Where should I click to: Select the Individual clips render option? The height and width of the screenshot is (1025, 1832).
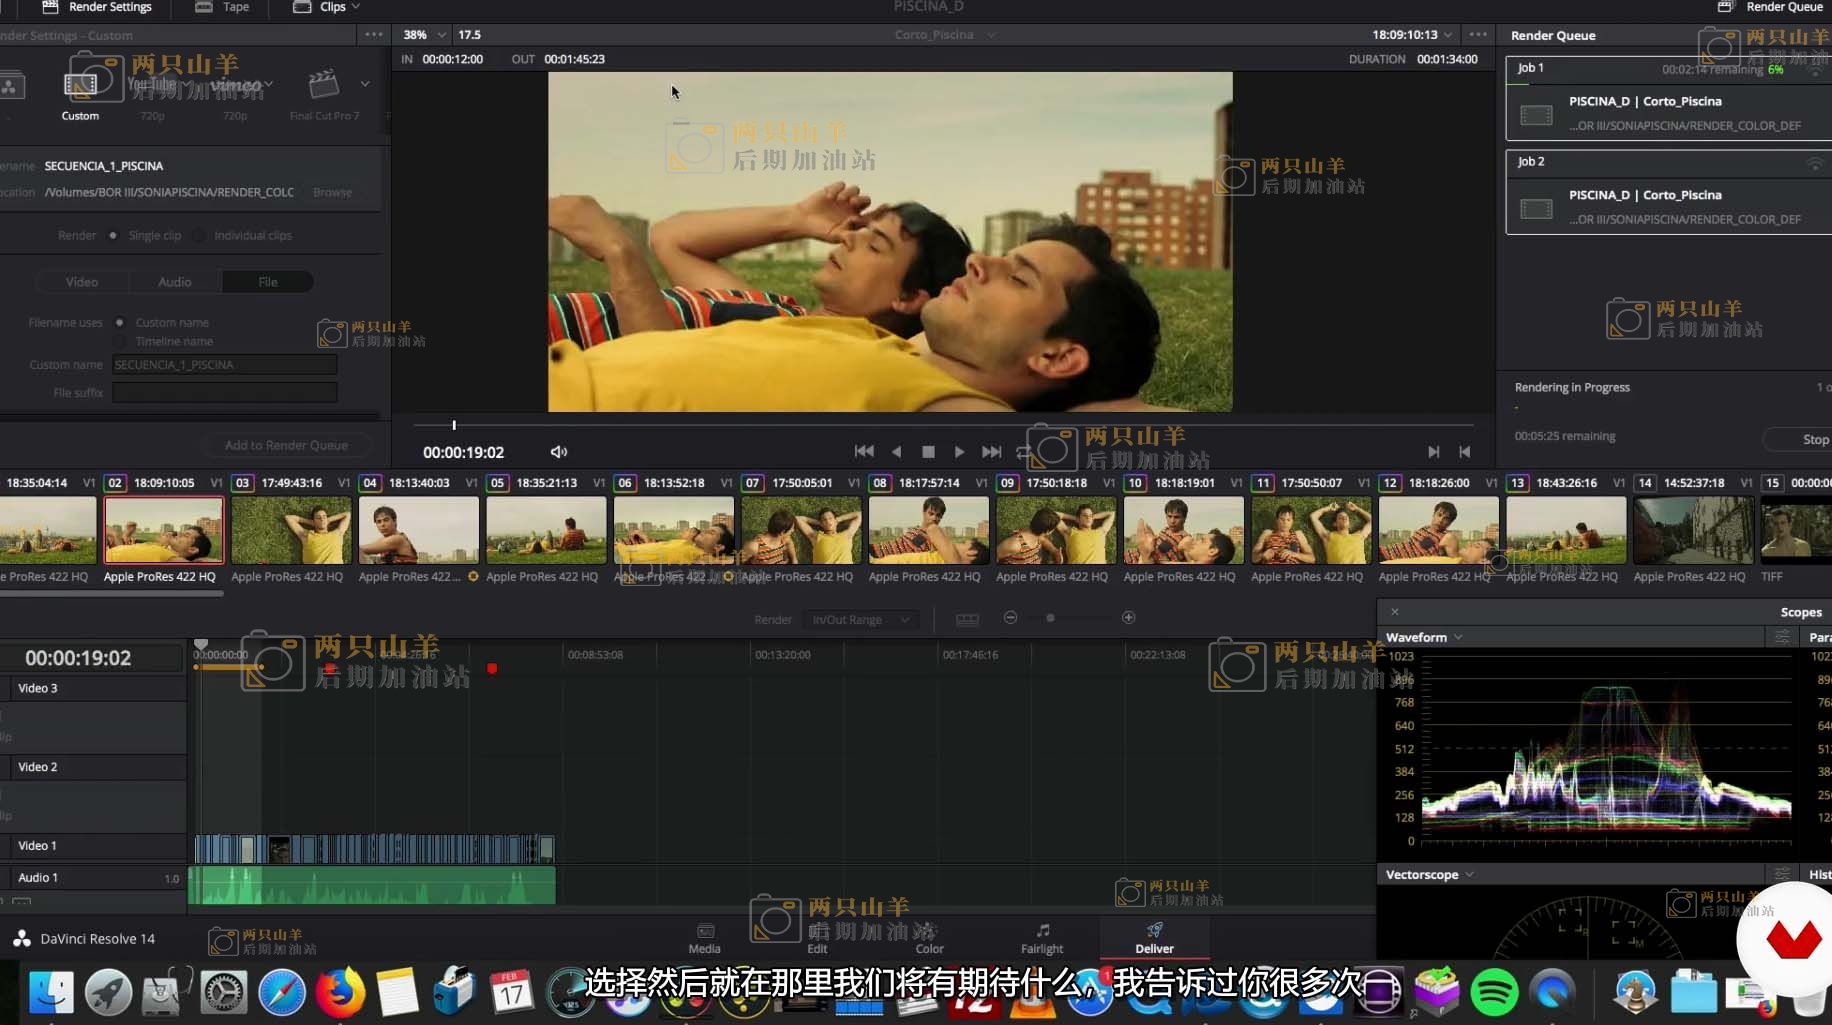click(199, 236)
